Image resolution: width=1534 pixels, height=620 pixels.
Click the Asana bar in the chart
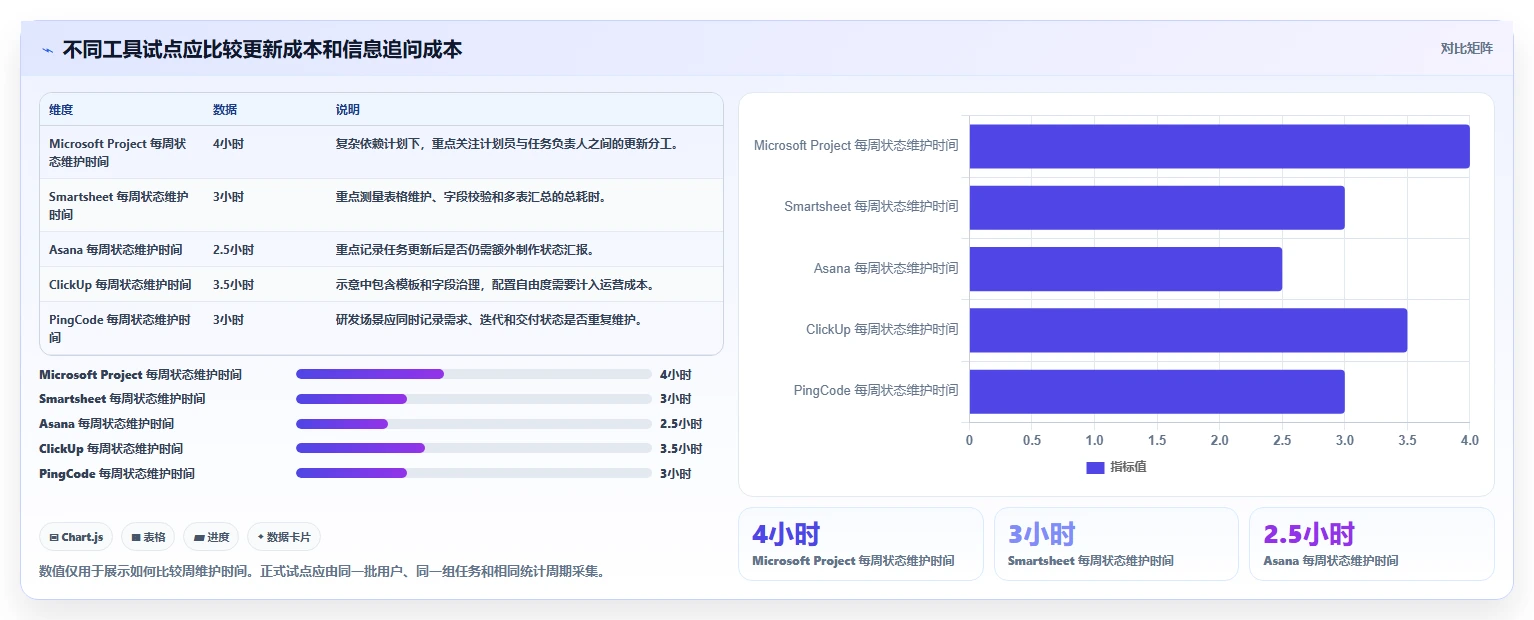click(x=1125, y=269)
